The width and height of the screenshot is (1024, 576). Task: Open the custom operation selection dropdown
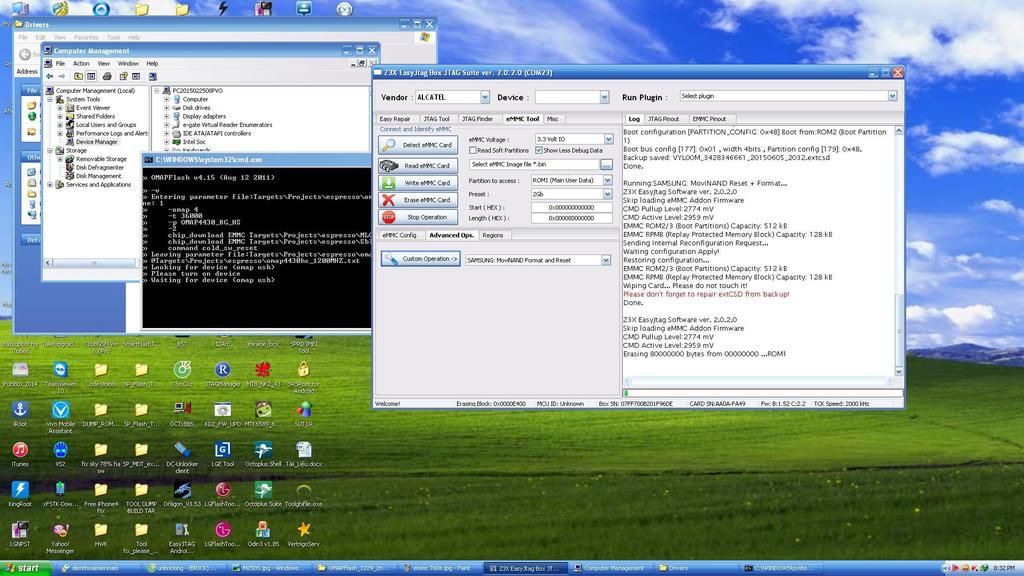pyautogui.click(x=605, y=260)
